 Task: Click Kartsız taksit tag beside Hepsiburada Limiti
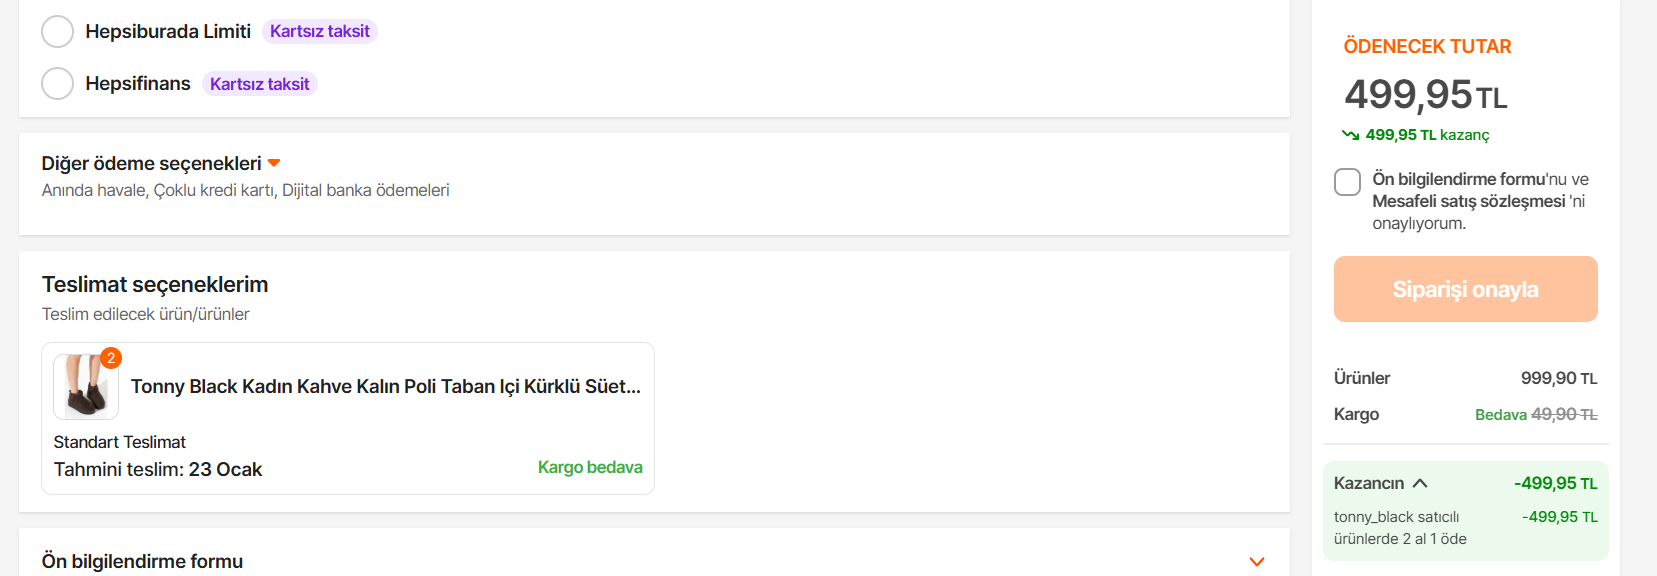[320, 32]
